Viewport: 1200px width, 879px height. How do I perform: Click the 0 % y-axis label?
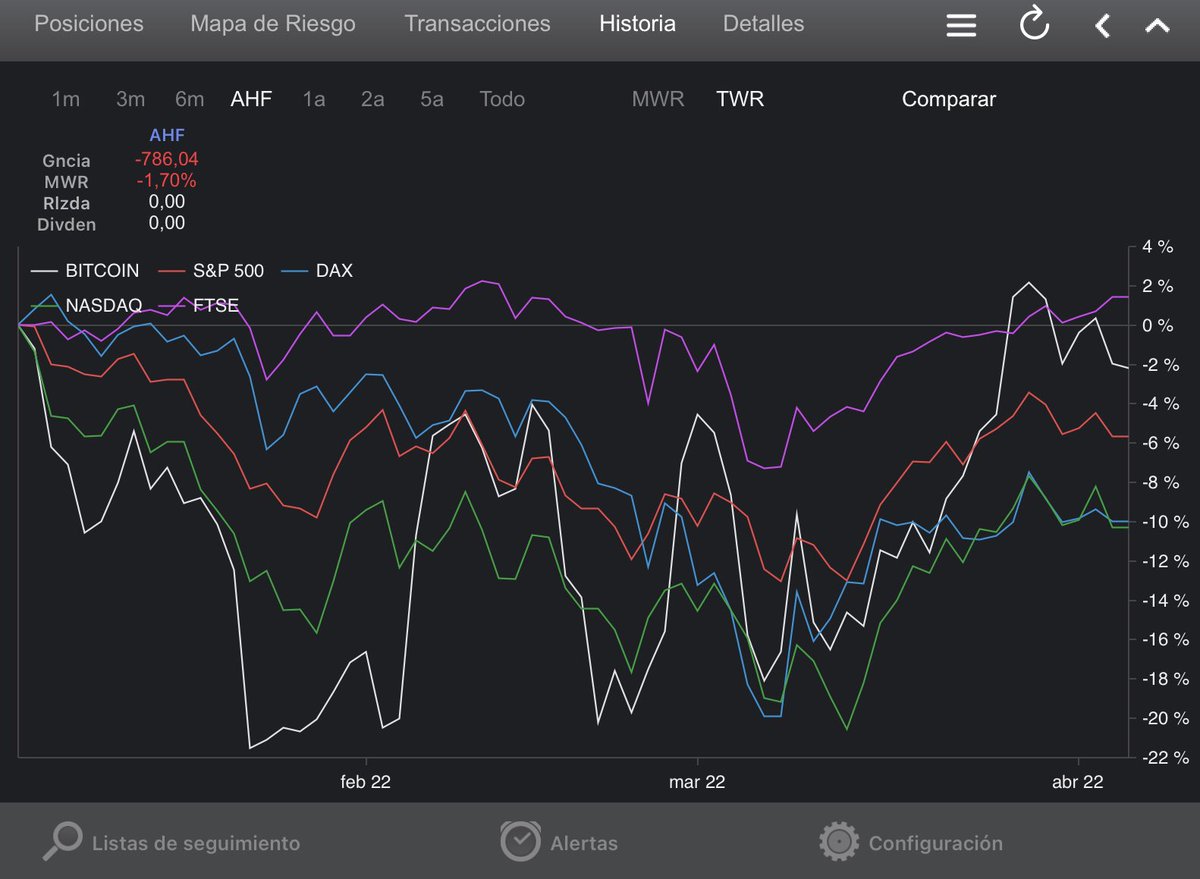click(x=1158, y=326)
